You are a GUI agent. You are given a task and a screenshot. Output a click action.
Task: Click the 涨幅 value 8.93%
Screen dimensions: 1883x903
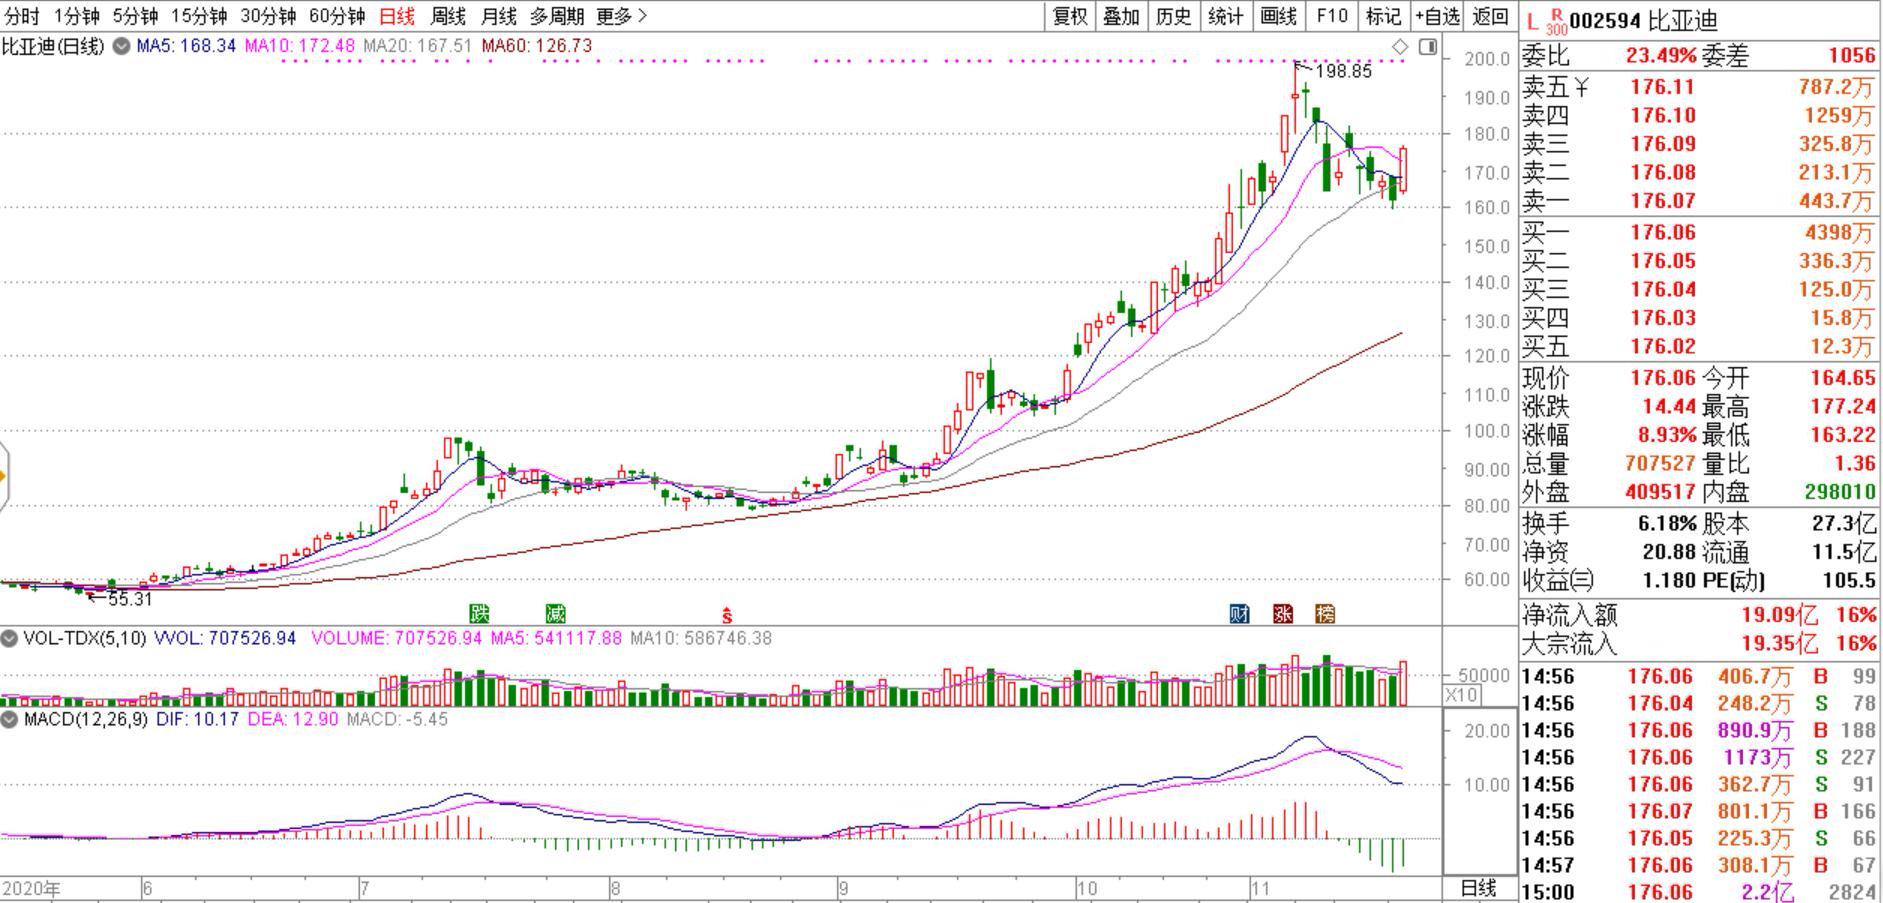click(x=1666, y=436)
